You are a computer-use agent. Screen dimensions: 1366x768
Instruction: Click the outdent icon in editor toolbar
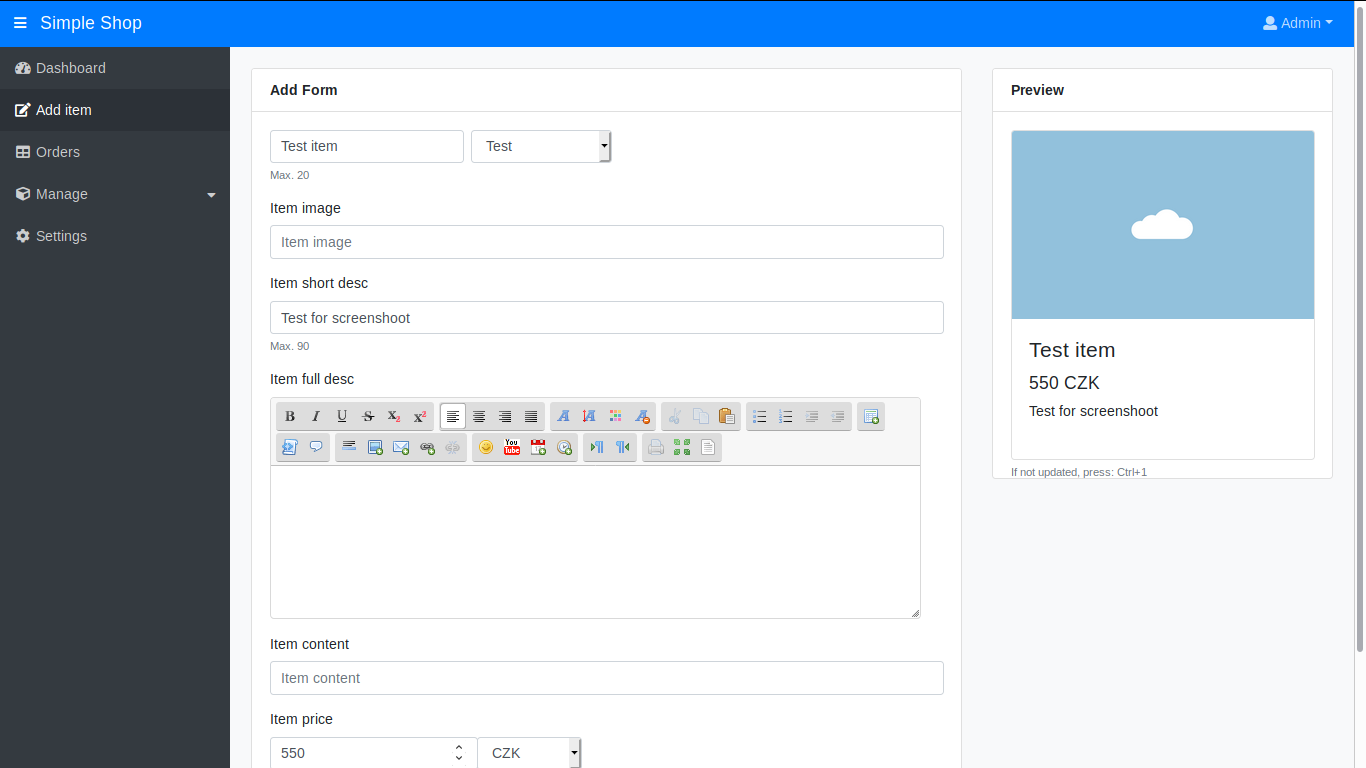click(x=838, y=416)
